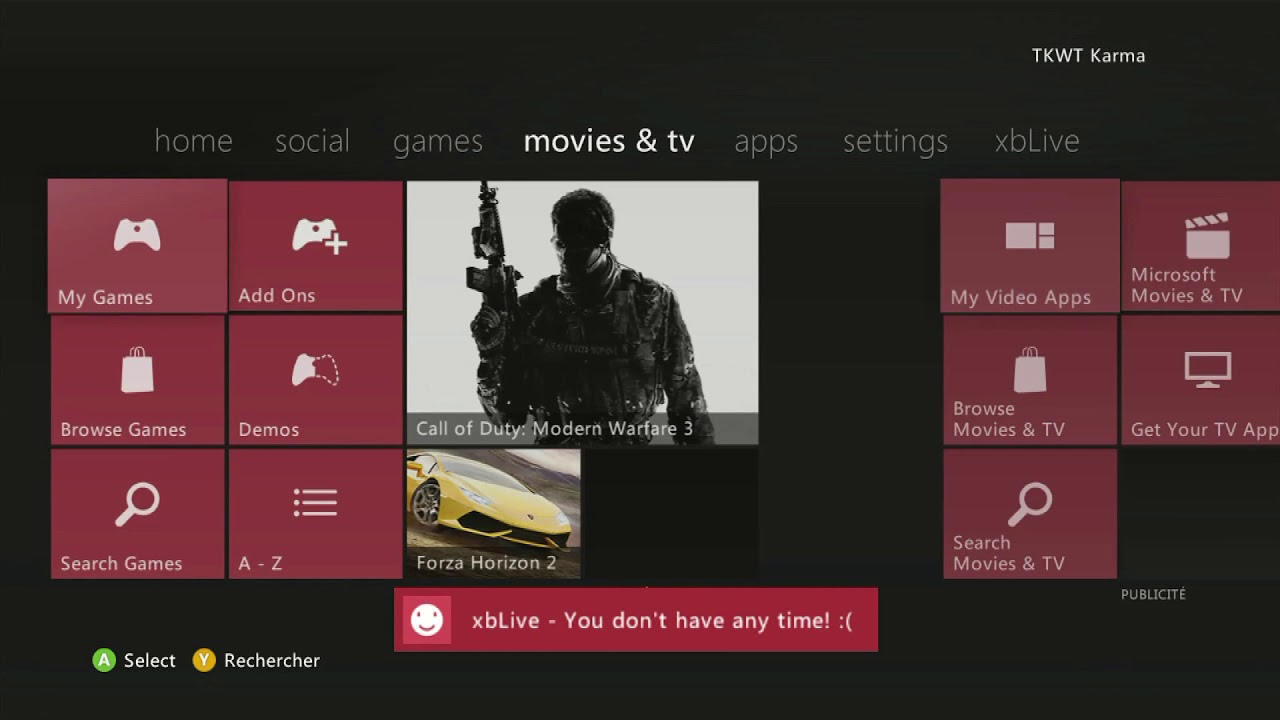Image resolution: width=1280 pixels, height=720 pixels.
Task: Click the yellow Y button icon
Action: tap(204, 660)
